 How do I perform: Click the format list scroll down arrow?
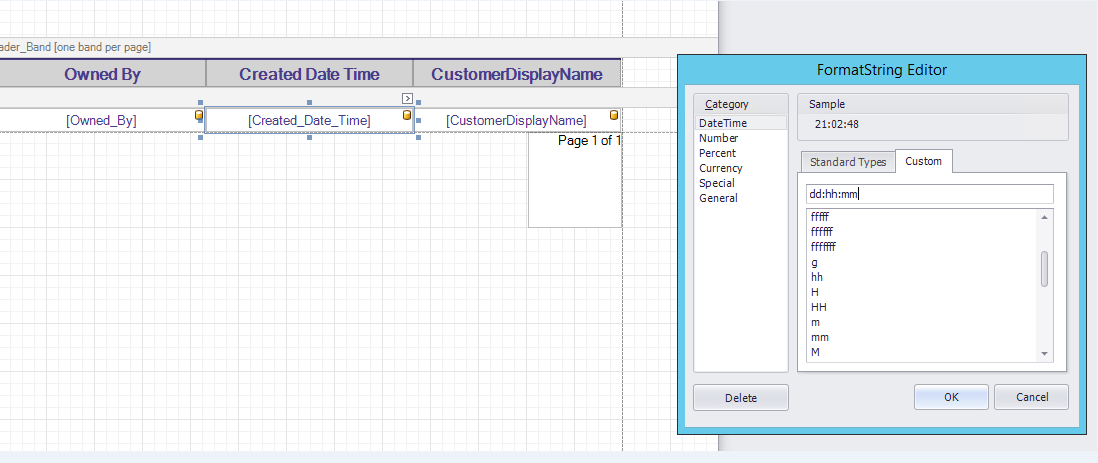1045,353
